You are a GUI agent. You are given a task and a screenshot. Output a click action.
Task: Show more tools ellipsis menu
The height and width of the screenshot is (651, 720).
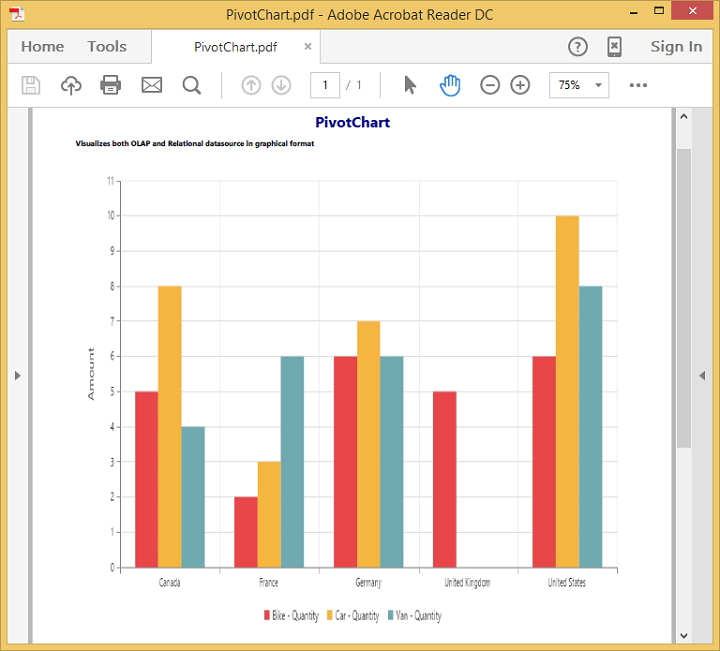[638, 86]
